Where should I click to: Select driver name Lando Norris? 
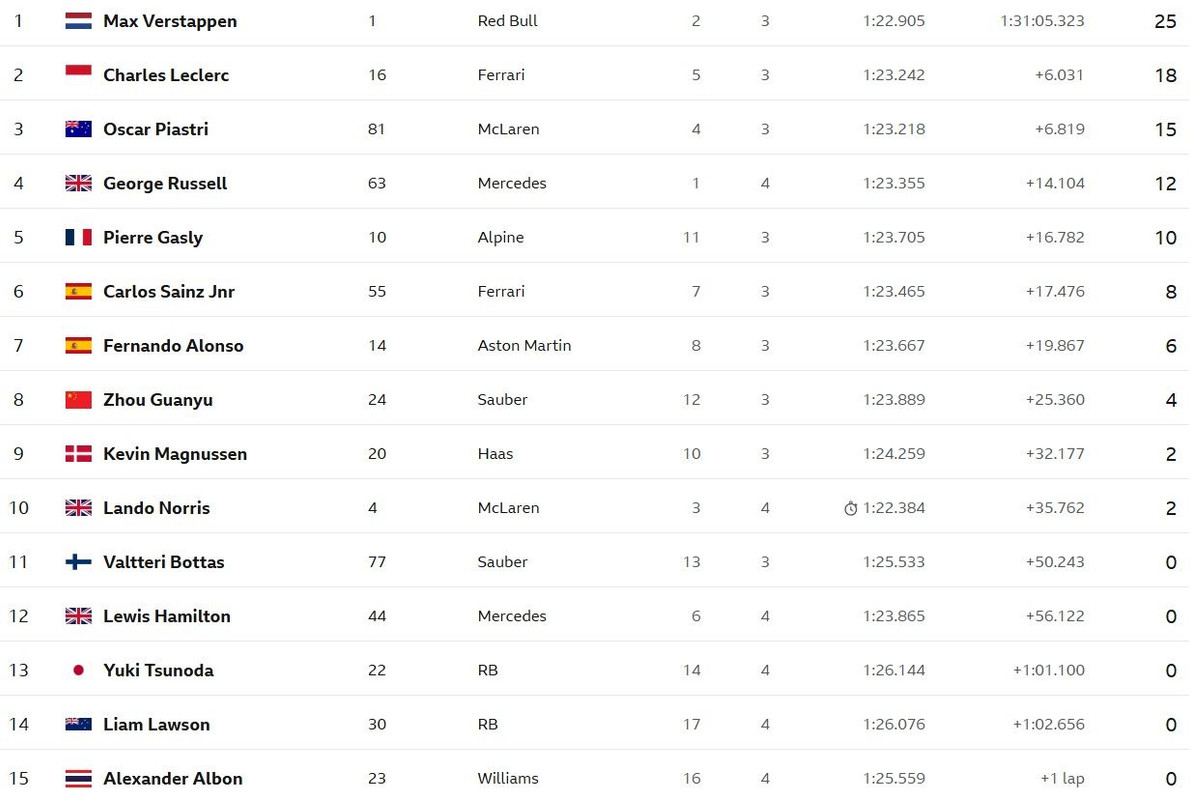coord(156,509)
